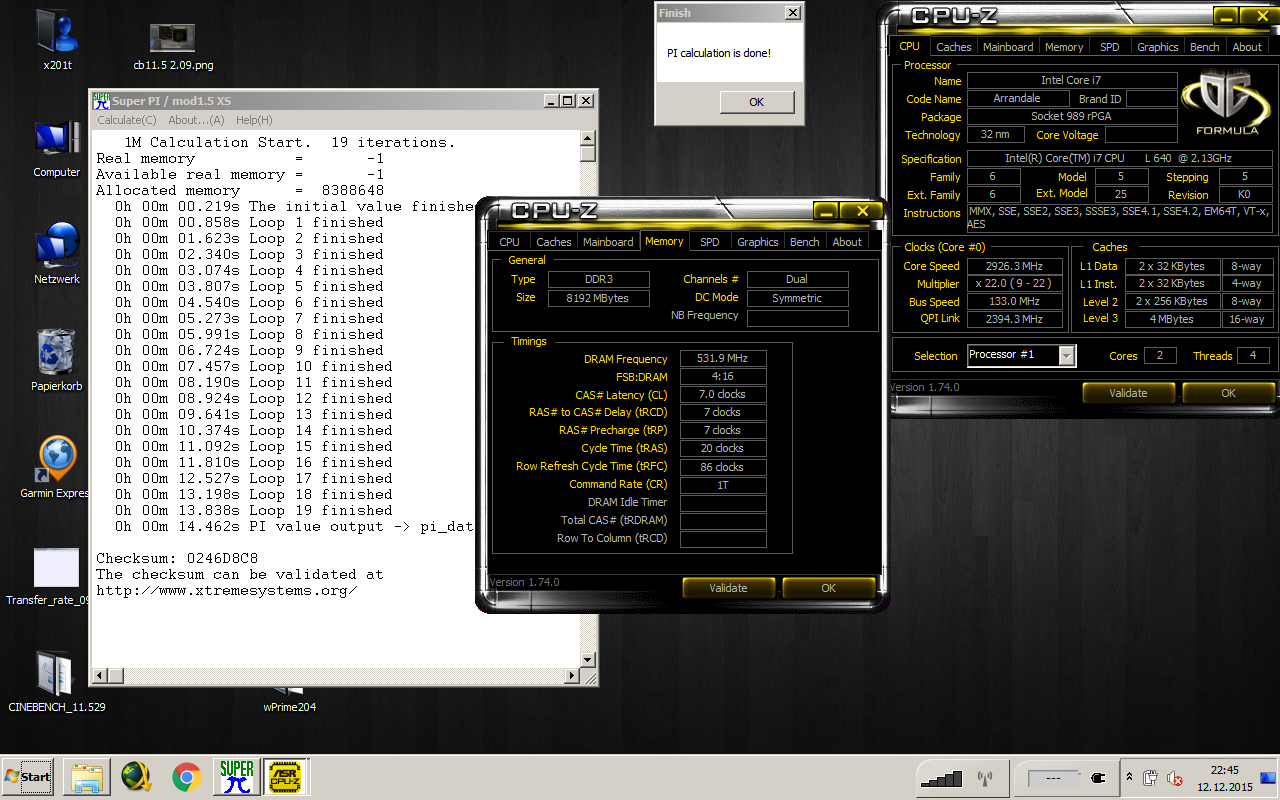The image size is (1280, 800).
Task: Switch to Super PI in the taskbar
Action: pos(236,776)
